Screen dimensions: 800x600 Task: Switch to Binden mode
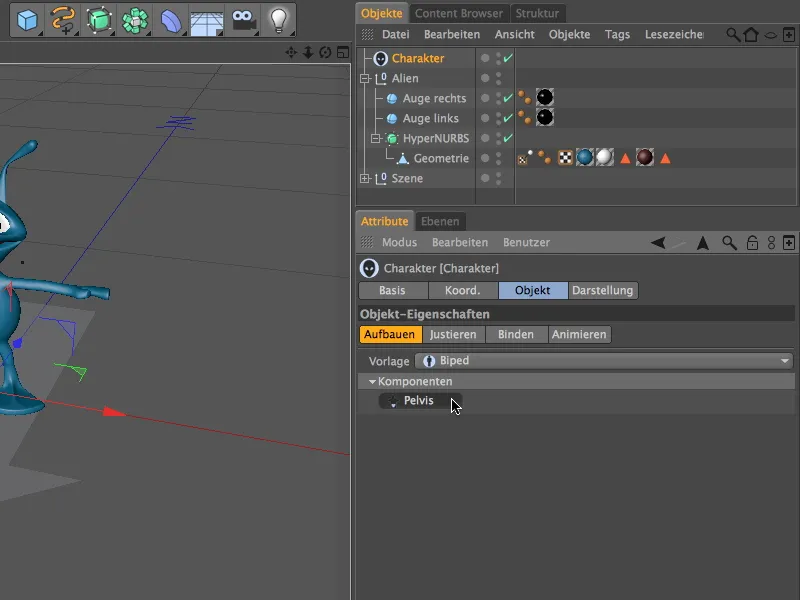[516, 334]
